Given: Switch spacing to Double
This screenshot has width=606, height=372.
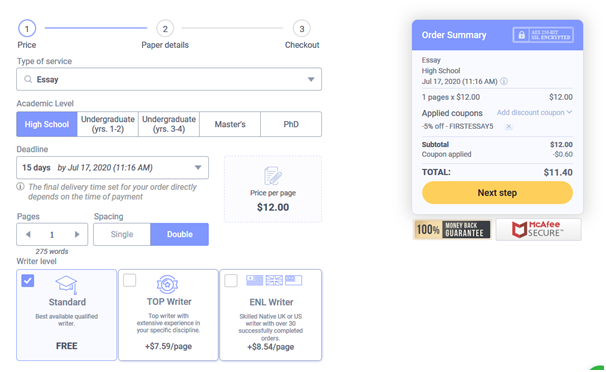Looking at the screenshot, I should pyautogui.click(x=180, y=234).
